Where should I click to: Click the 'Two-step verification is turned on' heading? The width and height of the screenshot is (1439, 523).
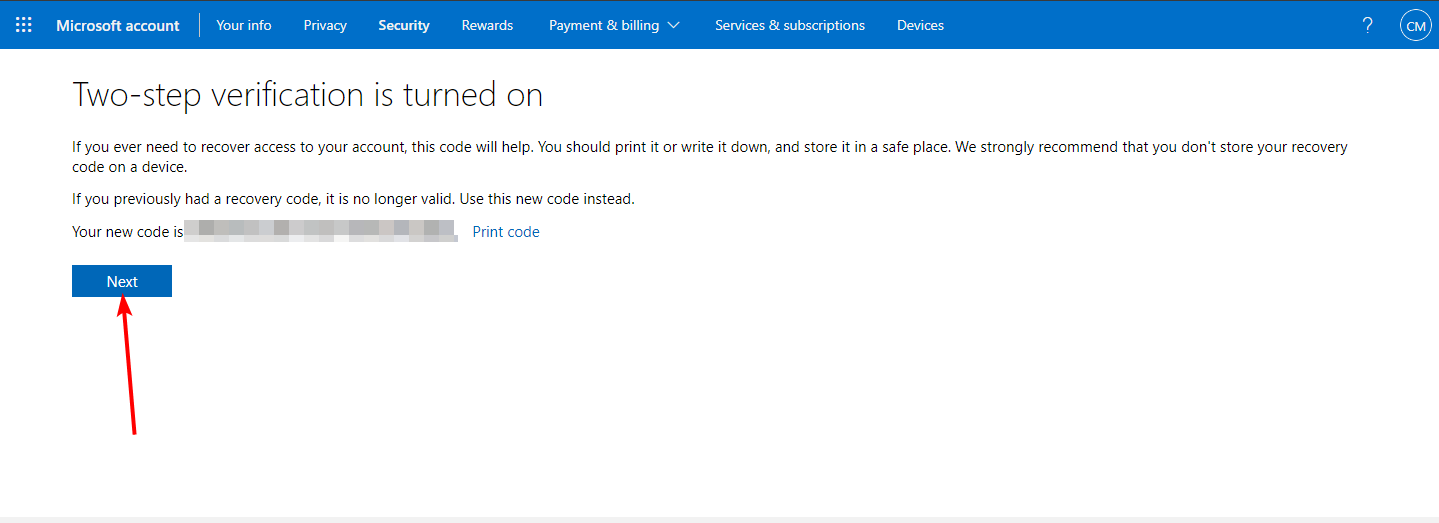coord(308,95)
